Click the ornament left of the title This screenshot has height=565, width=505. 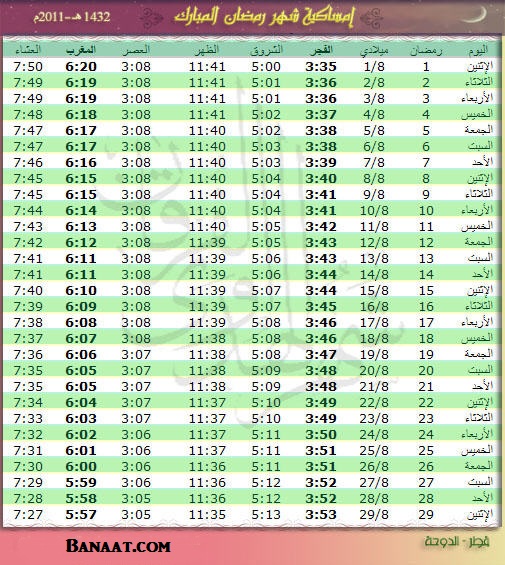click(x=151, y=18)
